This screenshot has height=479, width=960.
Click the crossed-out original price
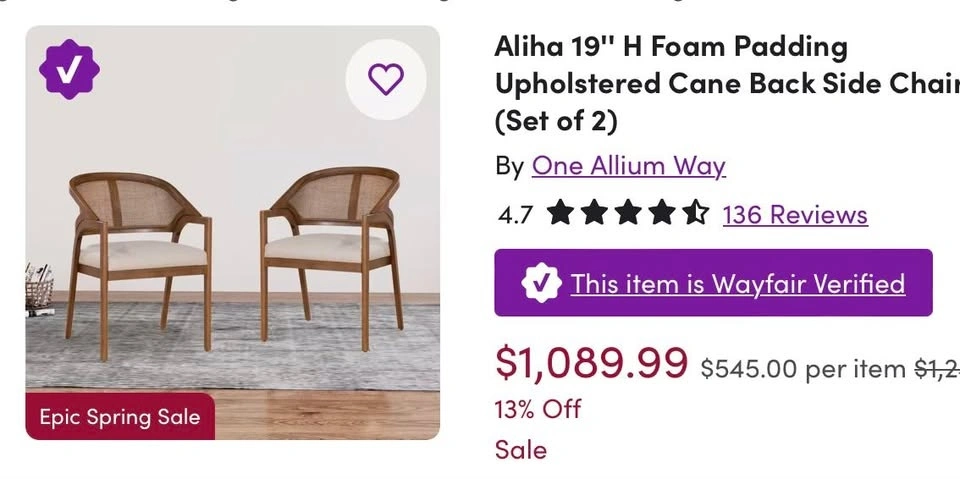pos(937,369)
